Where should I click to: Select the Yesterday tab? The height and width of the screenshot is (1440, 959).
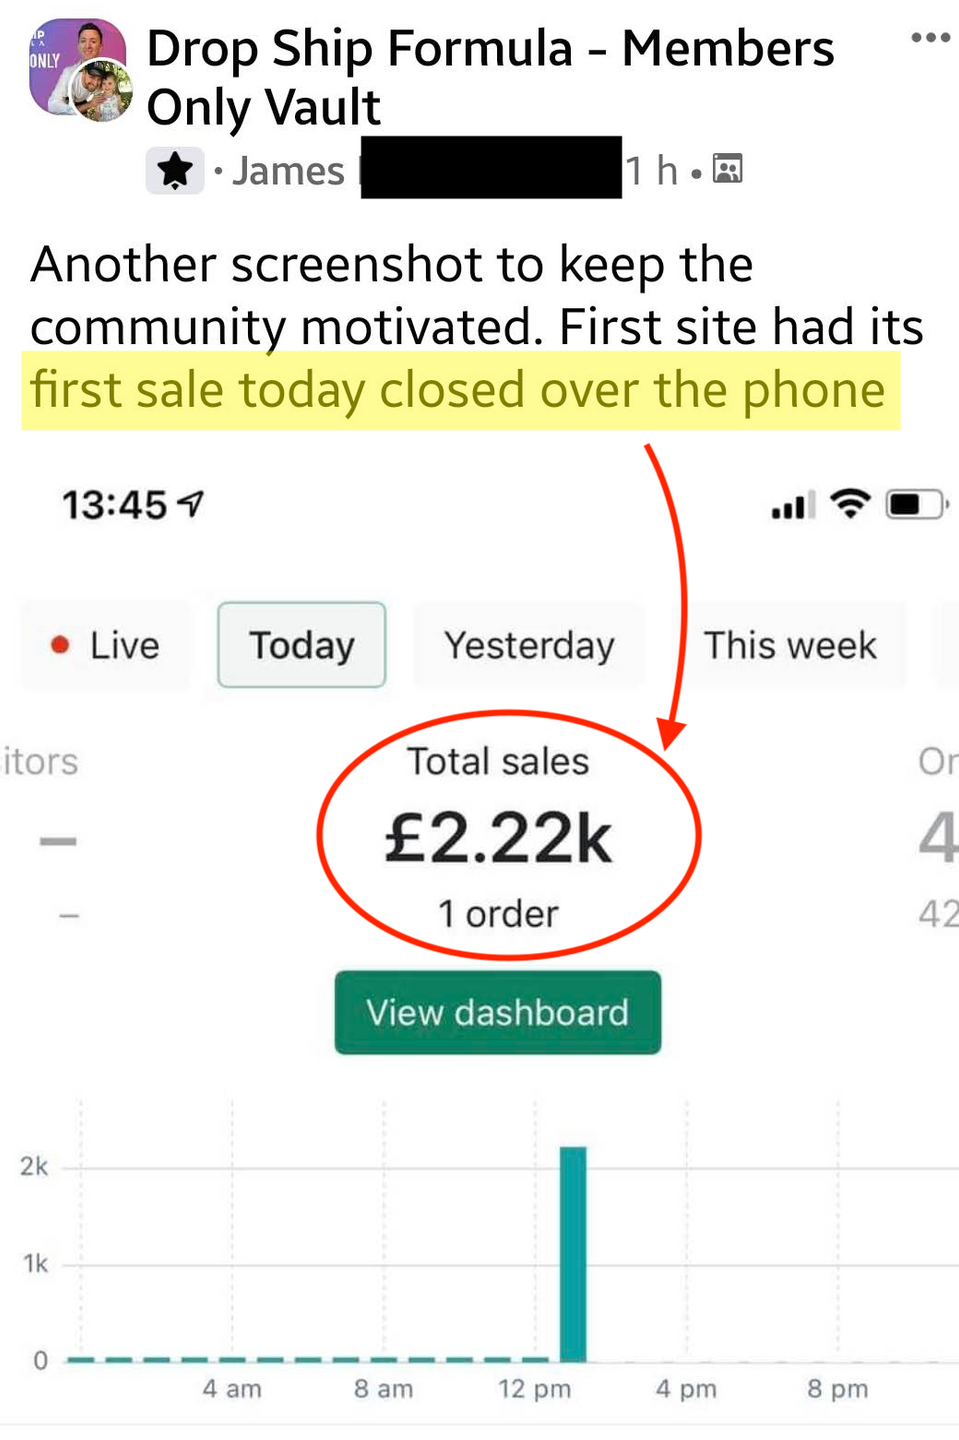[529, 645]
